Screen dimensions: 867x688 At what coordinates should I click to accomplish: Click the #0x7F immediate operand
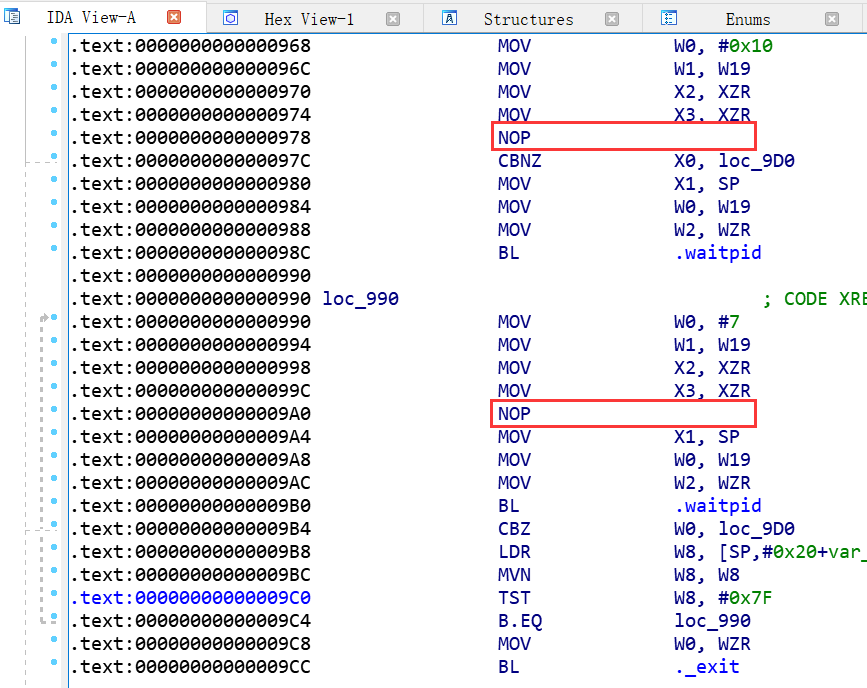(745, 597)
